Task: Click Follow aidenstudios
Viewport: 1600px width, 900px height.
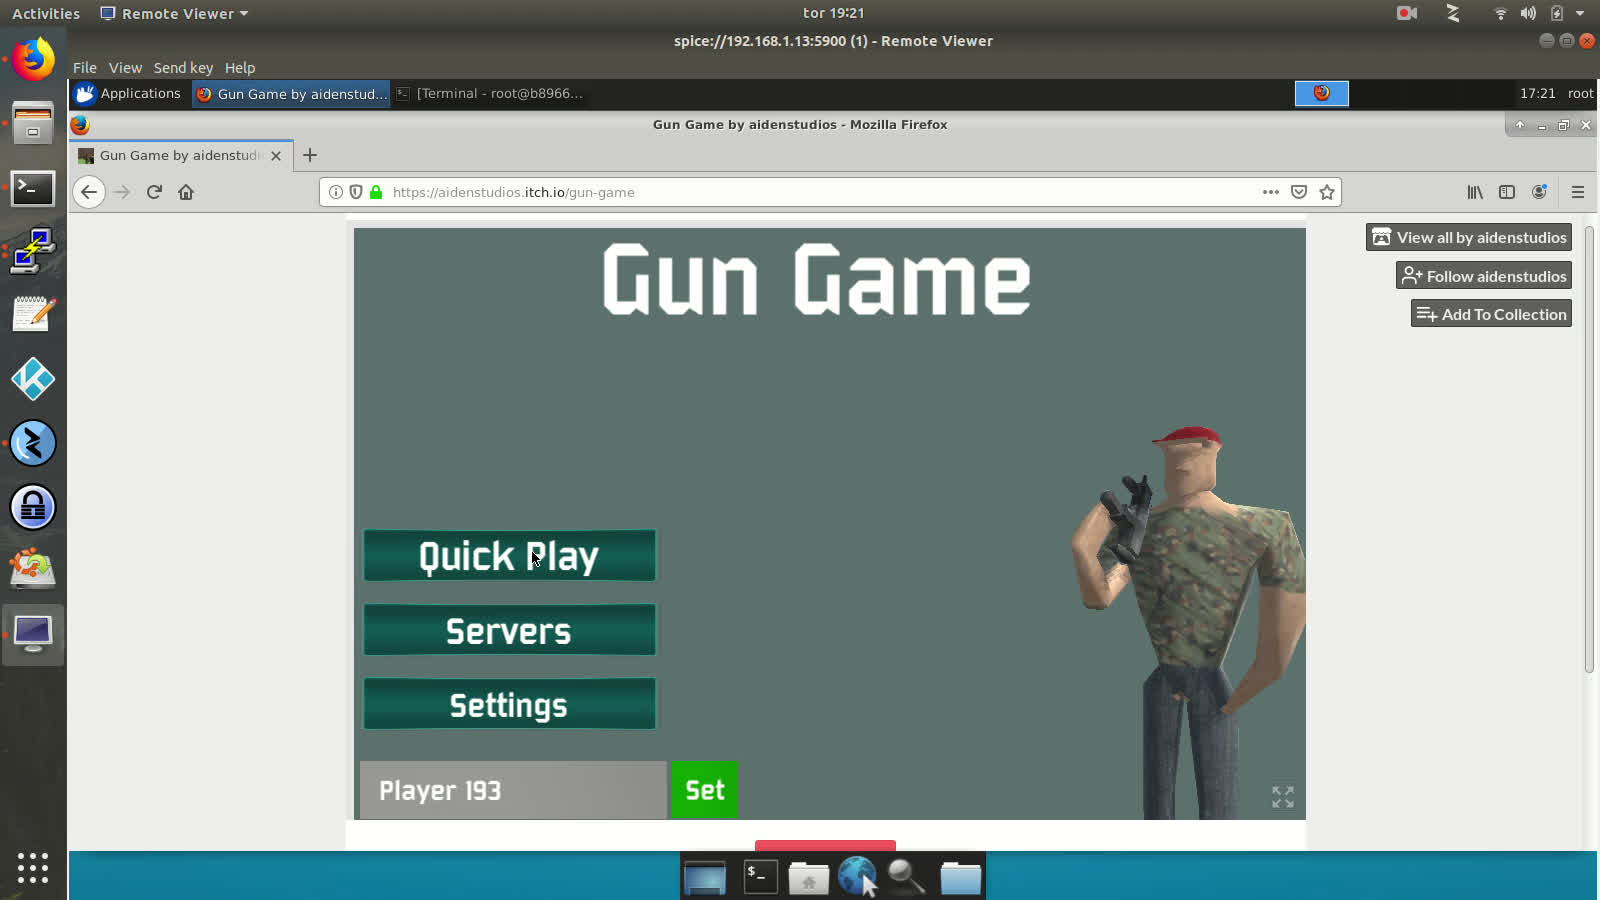Action: pyautogui.click(x=1483, y=275)
